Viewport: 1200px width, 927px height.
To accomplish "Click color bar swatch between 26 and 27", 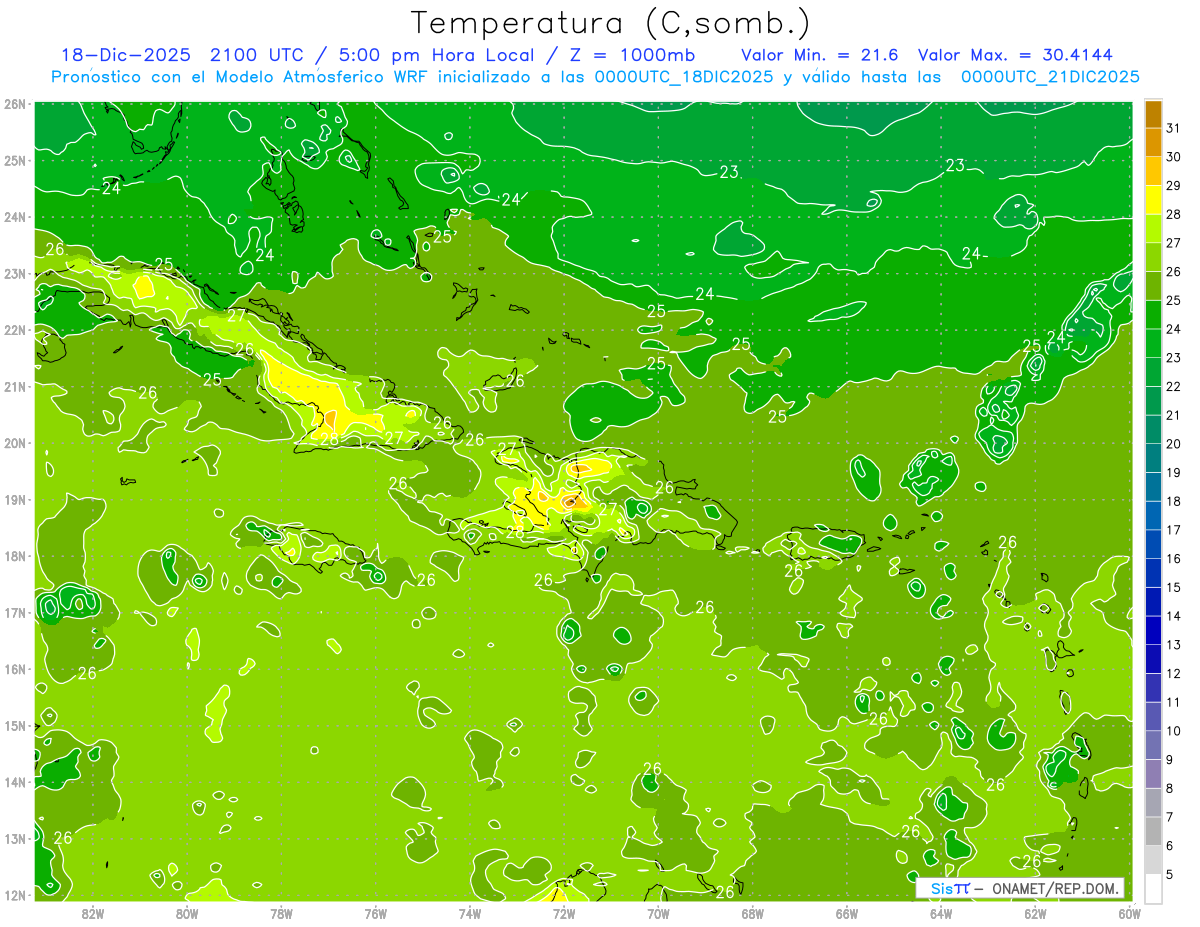I will click(x=1153, y=258).
